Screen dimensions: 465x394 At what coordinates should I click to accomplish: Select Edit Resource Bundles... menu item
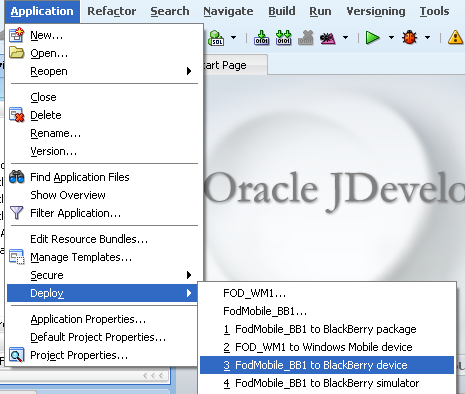[105, 239]
